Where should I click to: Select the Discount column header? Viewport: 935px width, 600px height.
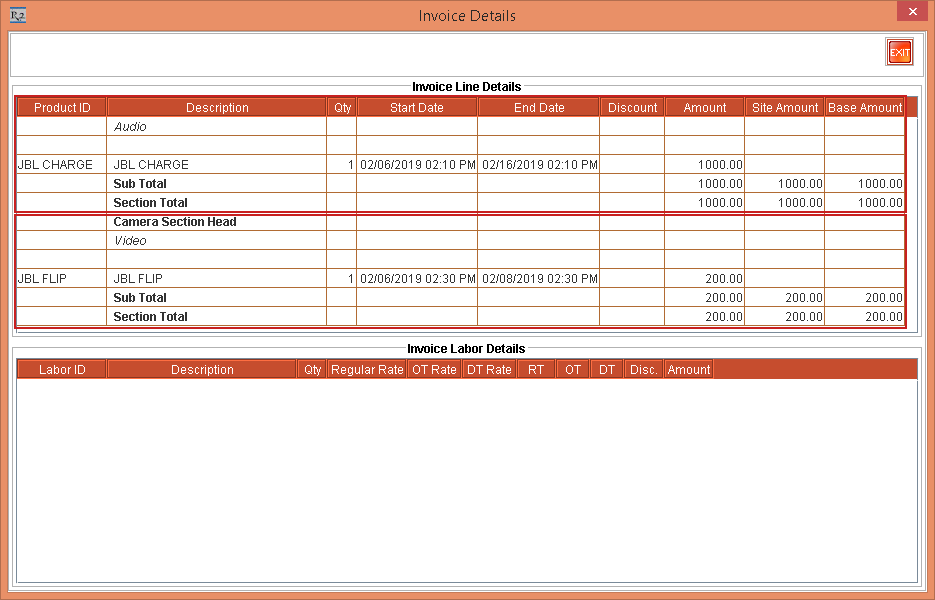click(x=632, y=108)
